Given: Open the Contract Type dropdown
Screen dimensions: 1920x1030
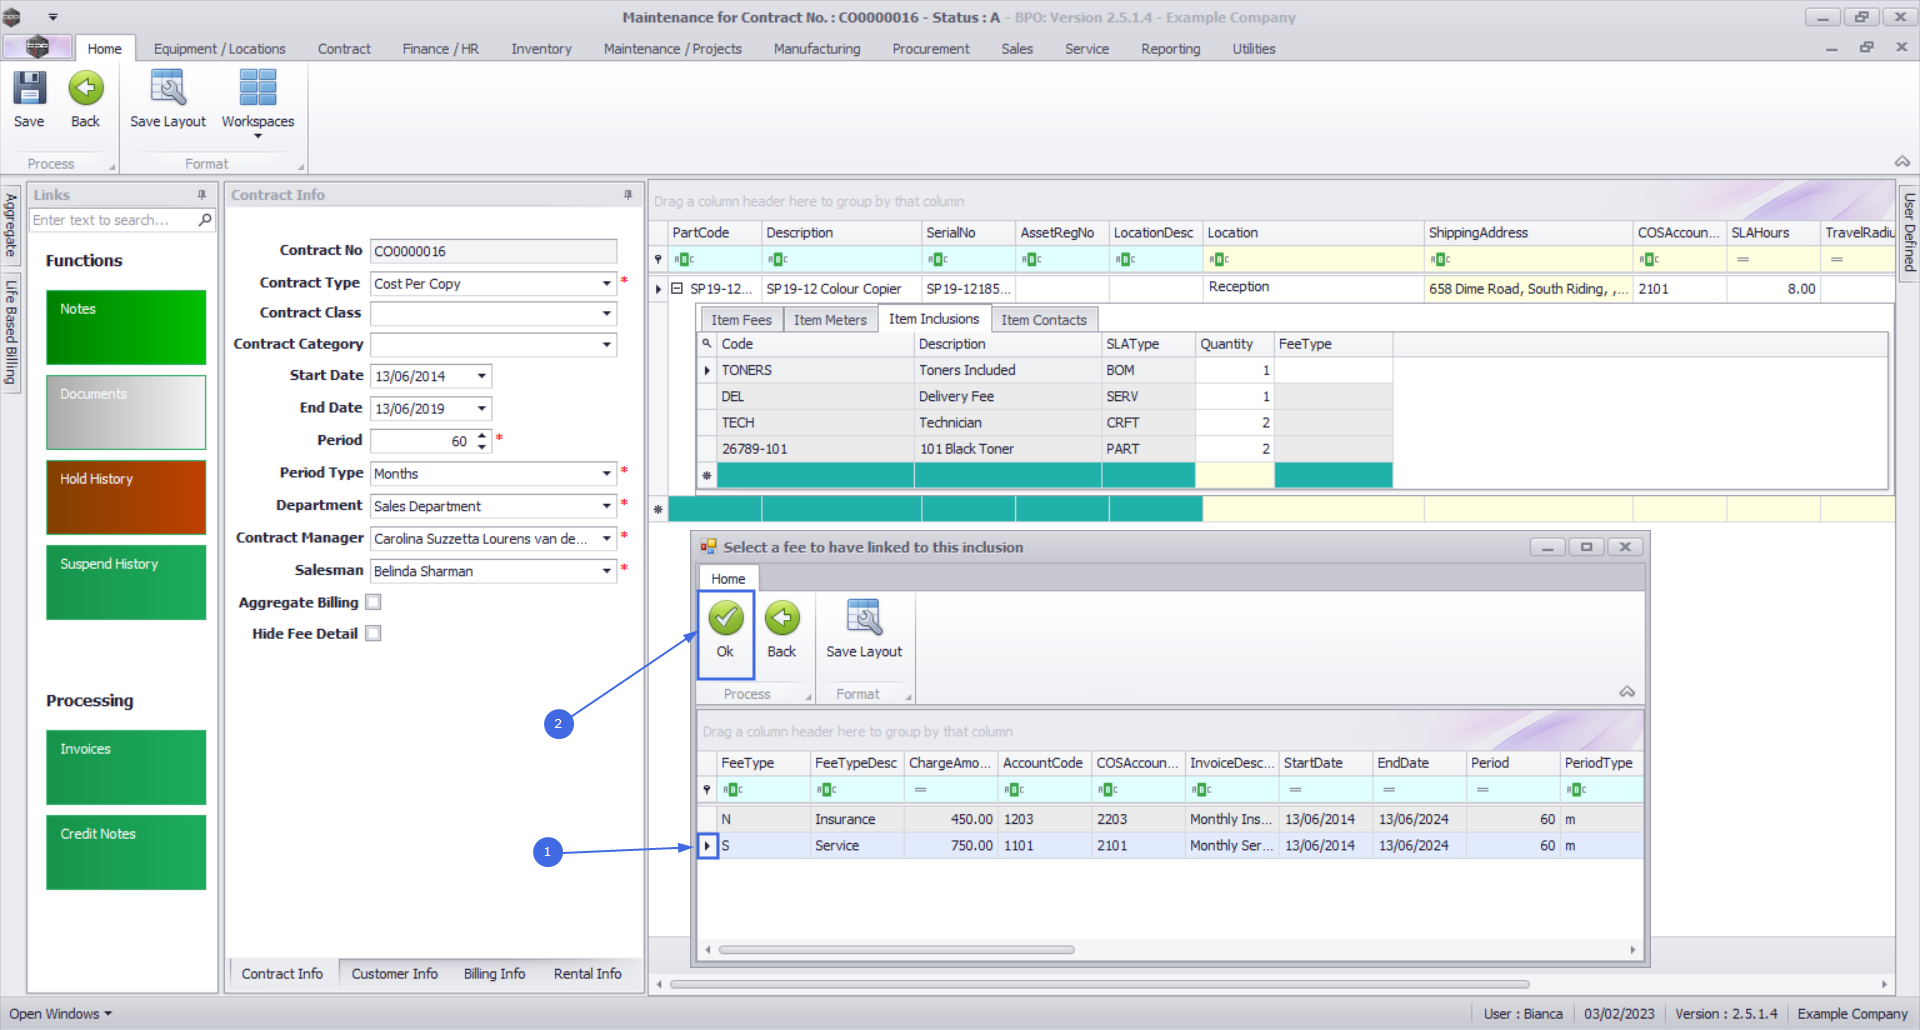Looking at the screenshot, I should pyautogui.click(x=606, y=284).
